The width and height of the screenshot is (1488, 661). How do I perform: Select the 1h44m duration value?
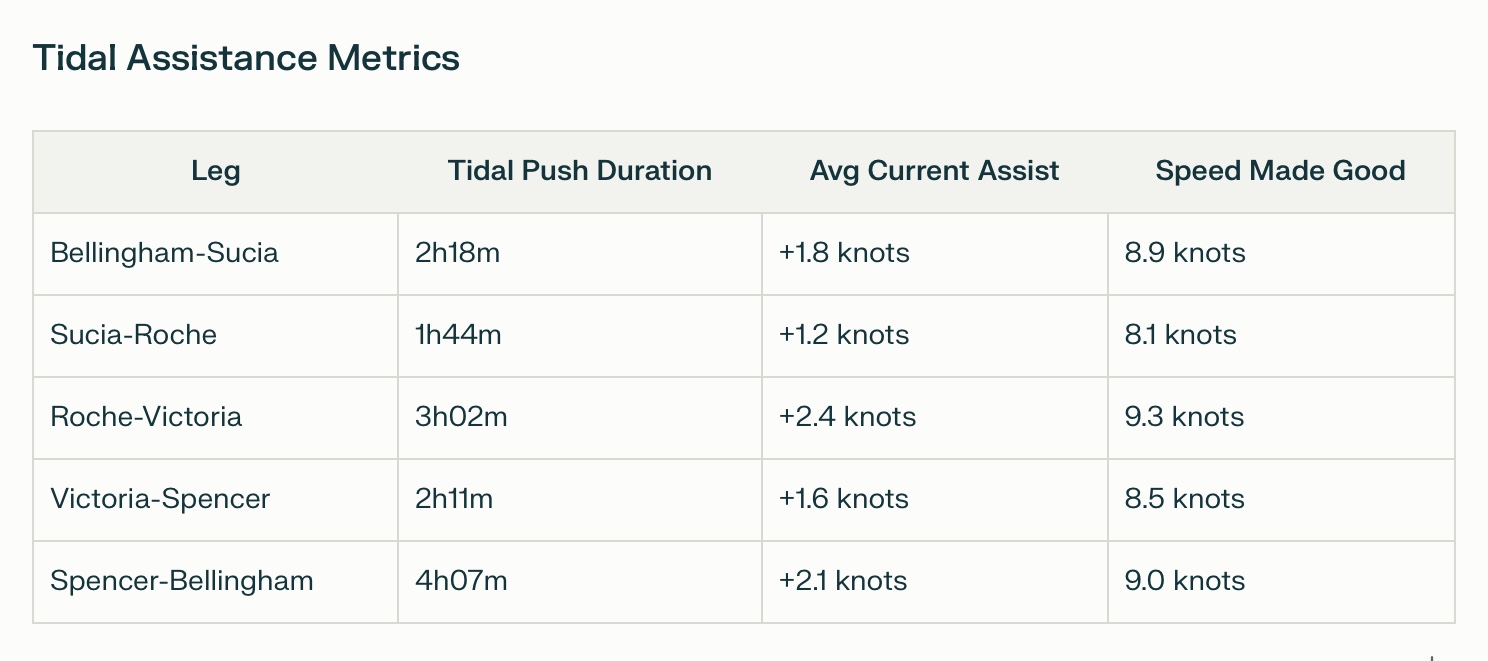458,335
